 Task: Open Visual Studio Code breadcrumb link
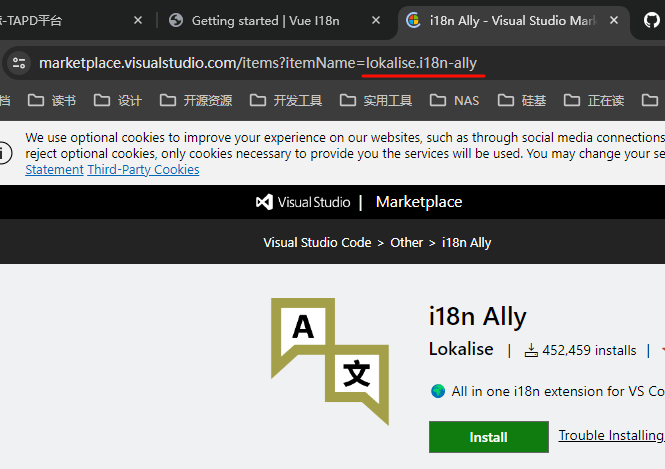pos(317,243)
